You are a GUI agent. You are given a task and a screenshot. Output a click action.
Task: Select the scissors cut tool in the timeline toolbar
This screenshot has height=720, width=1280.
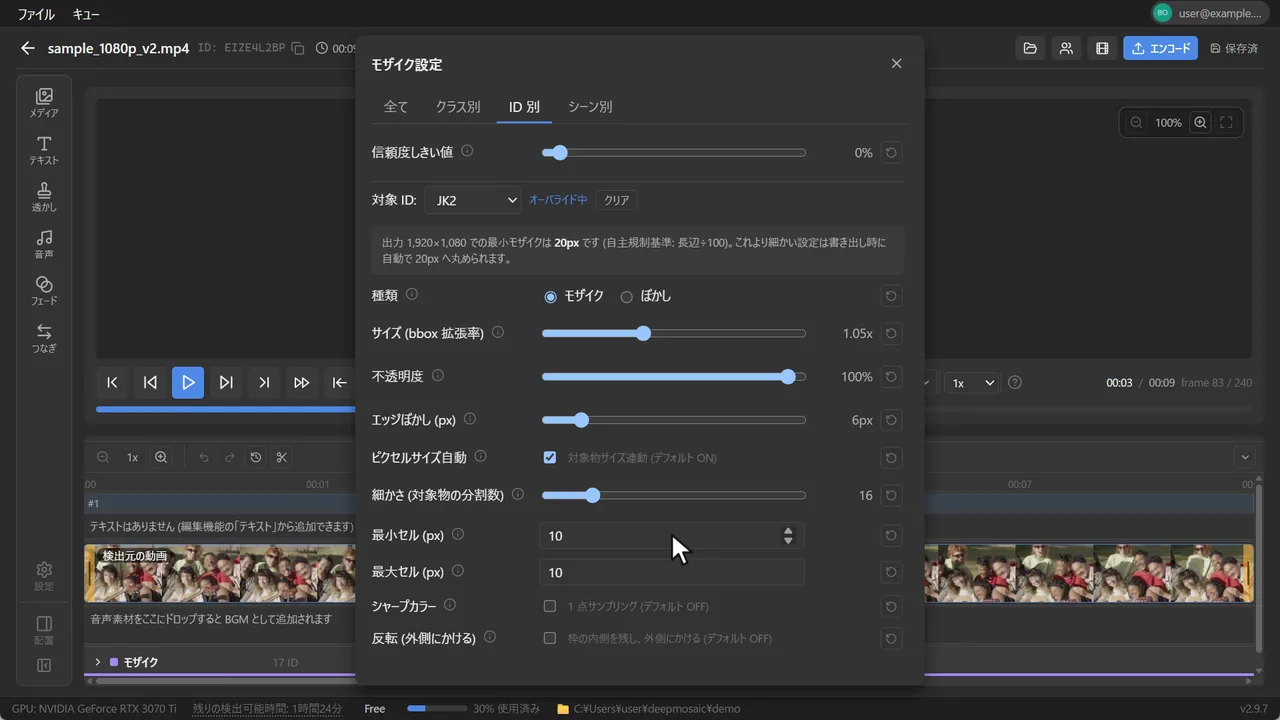[x=282, y=457]
